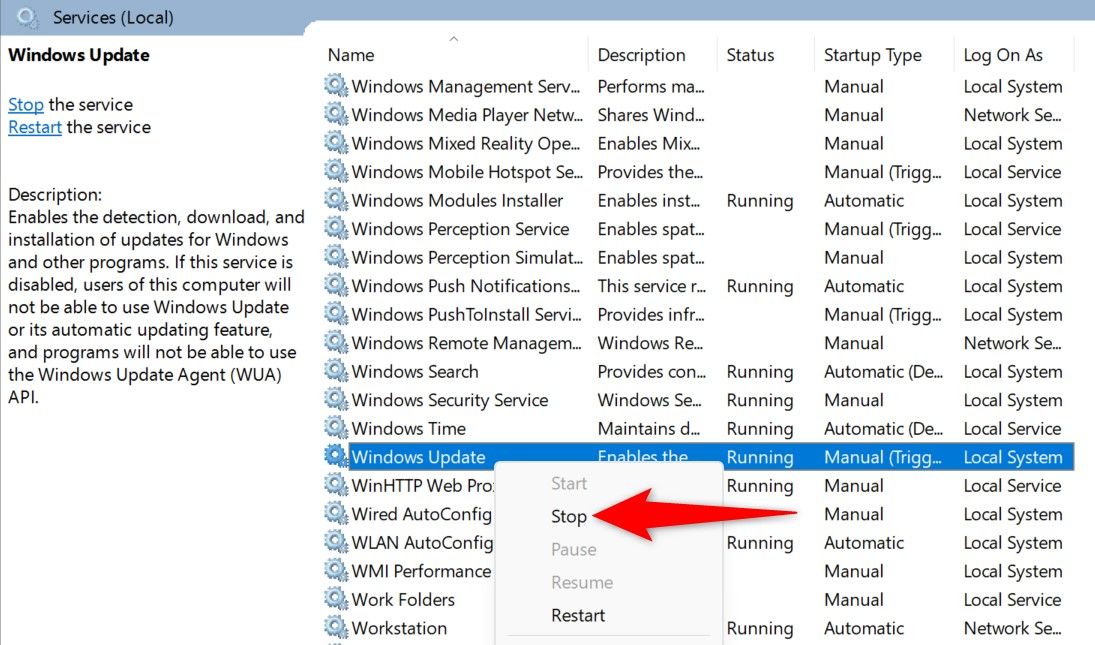Select Stop from the context menu
1095x645 pixels.
point(569,516)
